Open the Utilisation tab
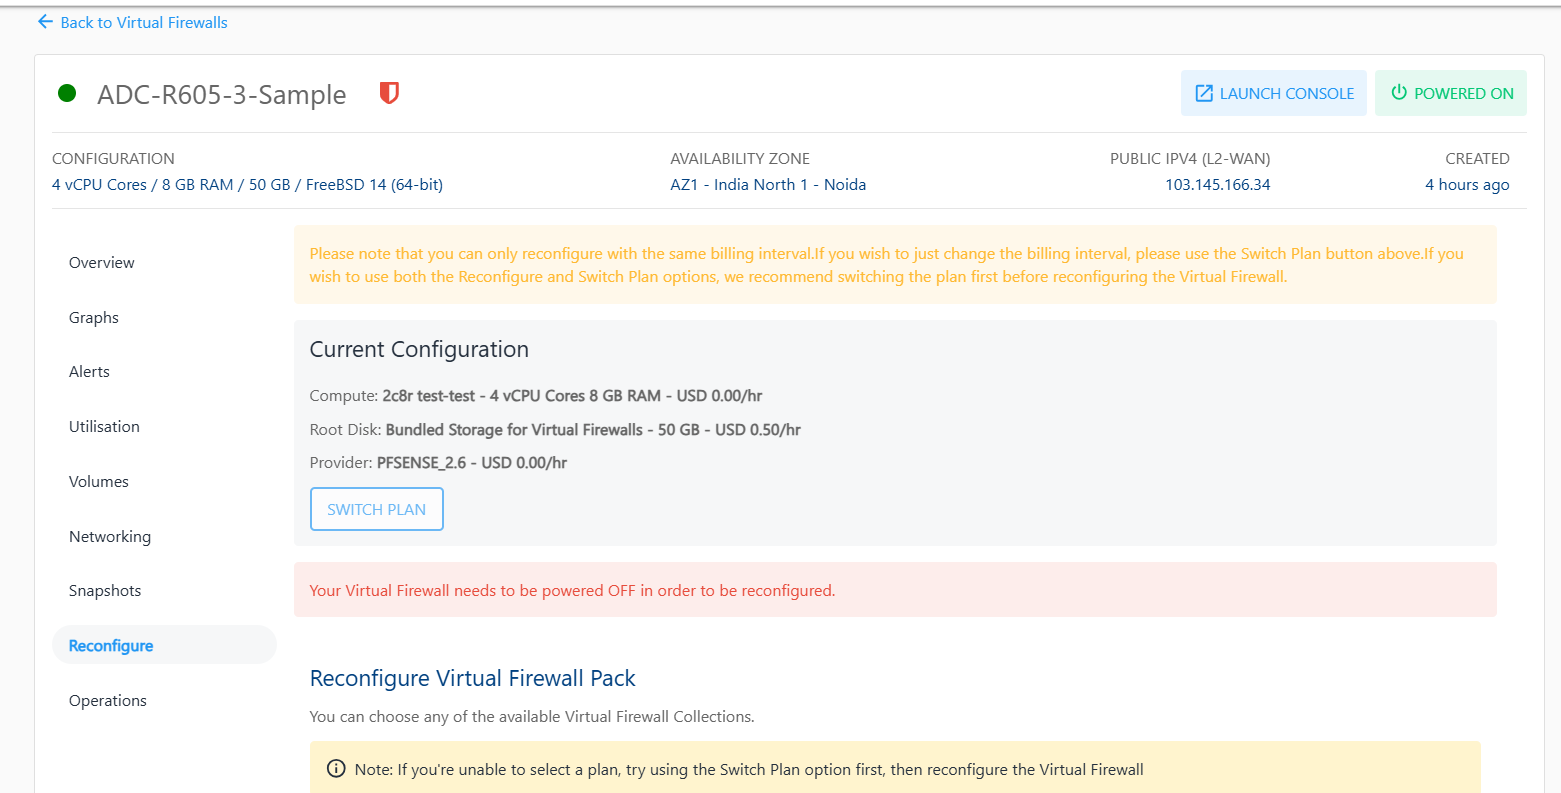The width and height of the screenshot is (1561, 793). click(104, 427)
